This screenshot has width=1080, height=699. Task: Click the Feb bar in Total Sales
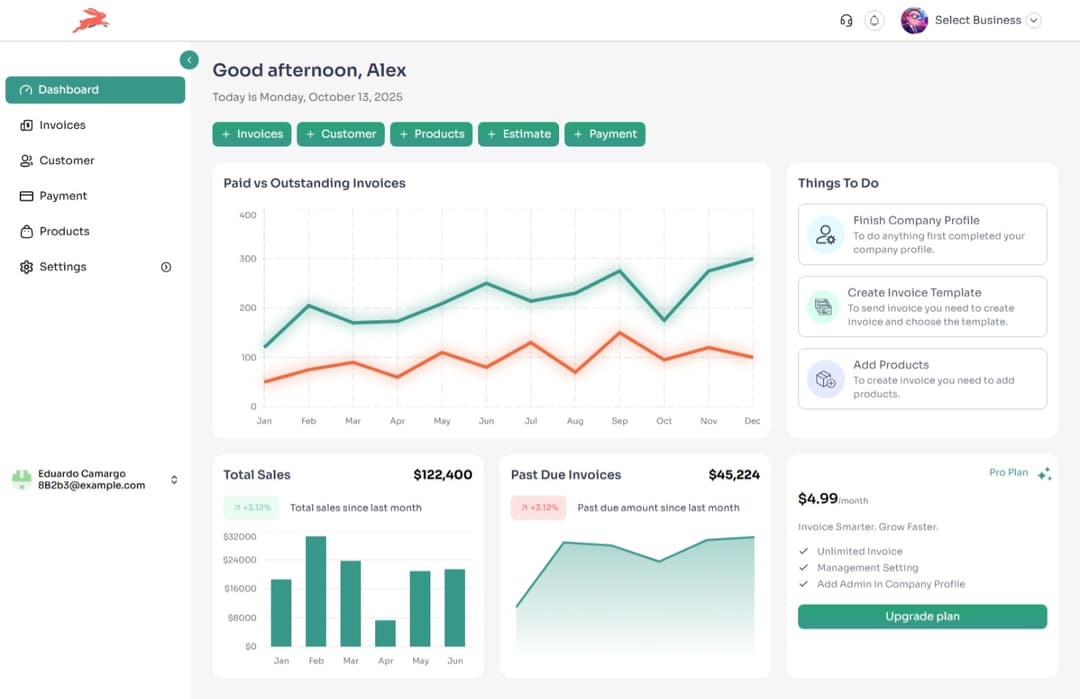pos(315,591)
